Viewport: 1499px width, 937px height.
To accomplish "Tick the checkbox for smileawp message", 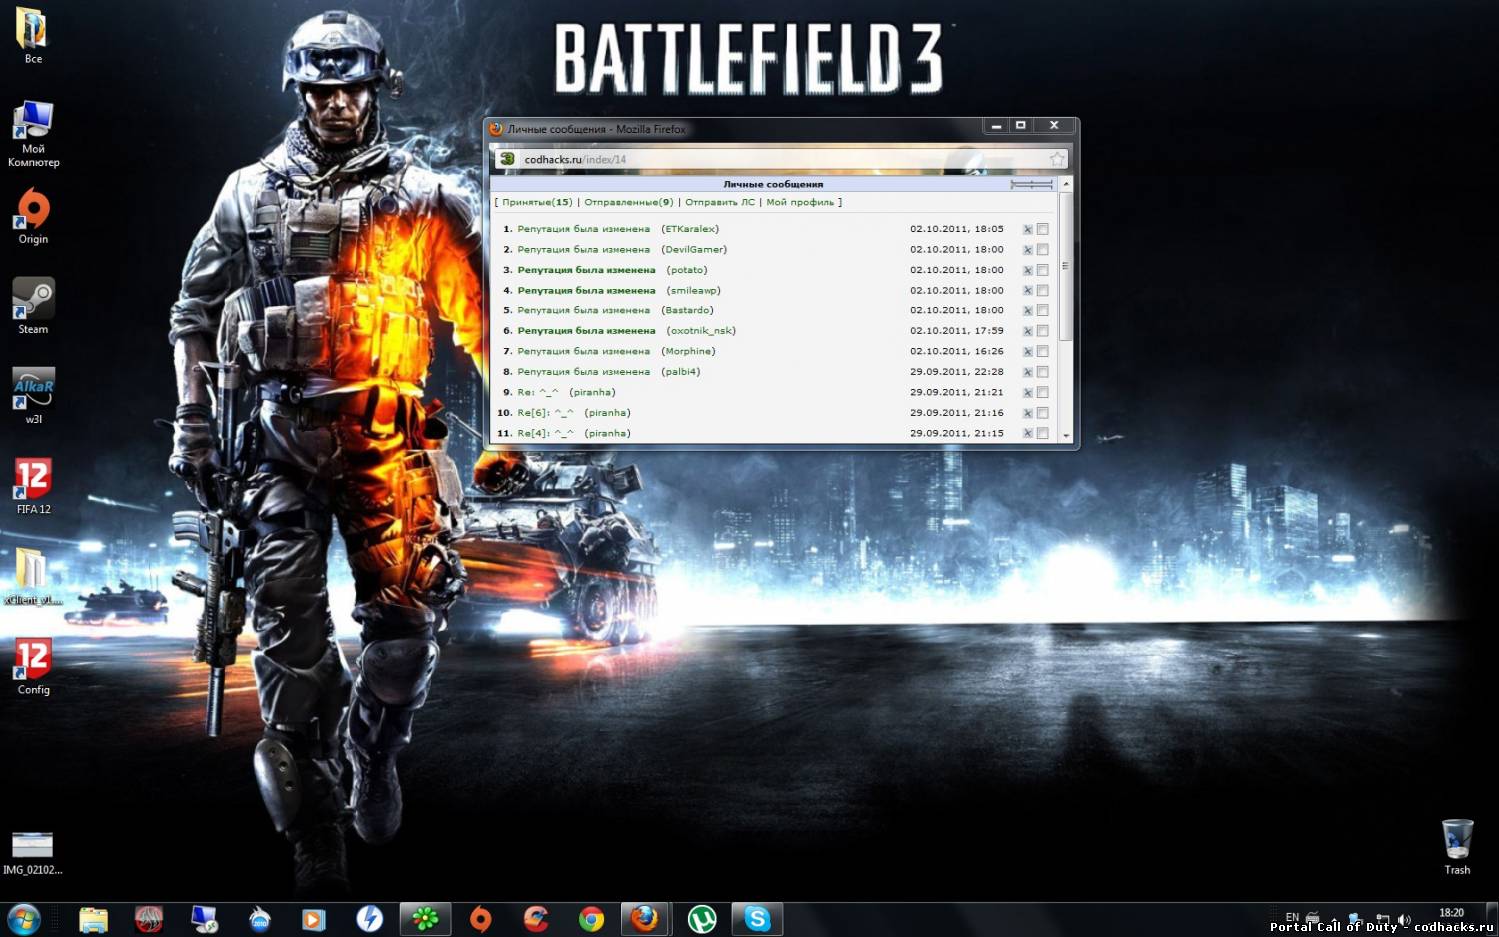I will 1042,291.
